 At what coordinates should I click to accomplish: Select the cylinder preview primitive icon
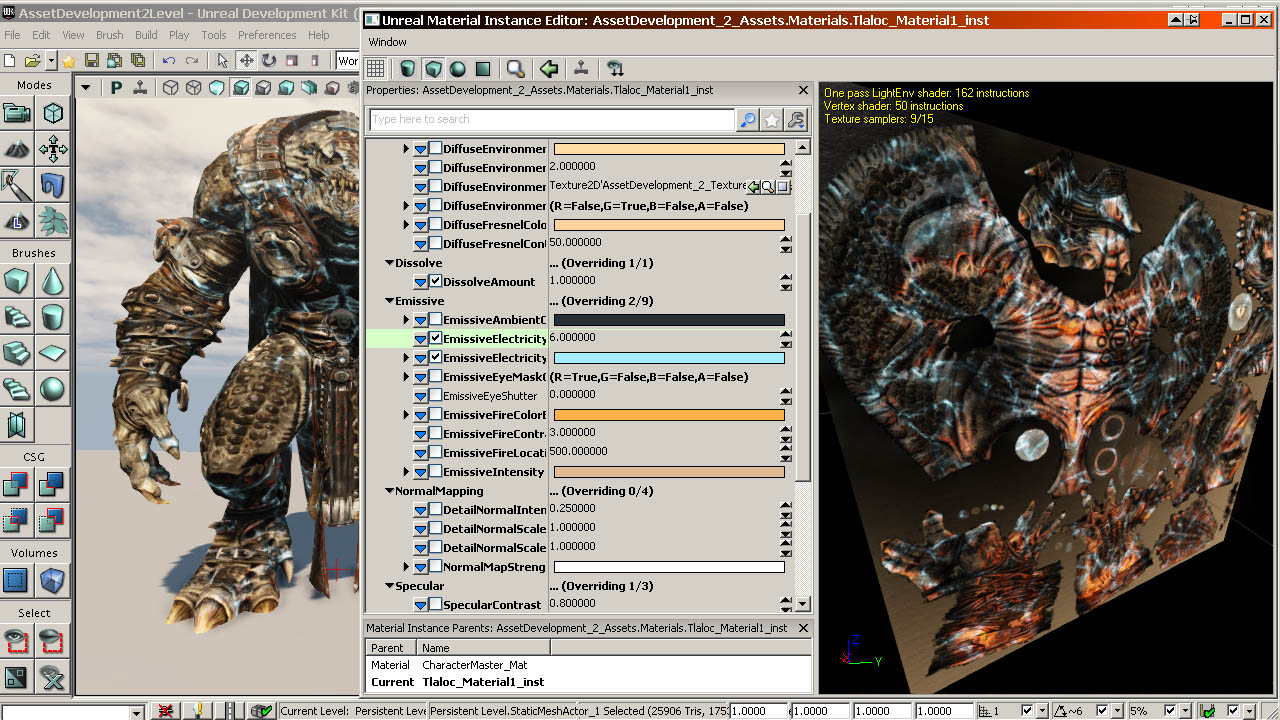pyautogui.click(x=408, y=69)
